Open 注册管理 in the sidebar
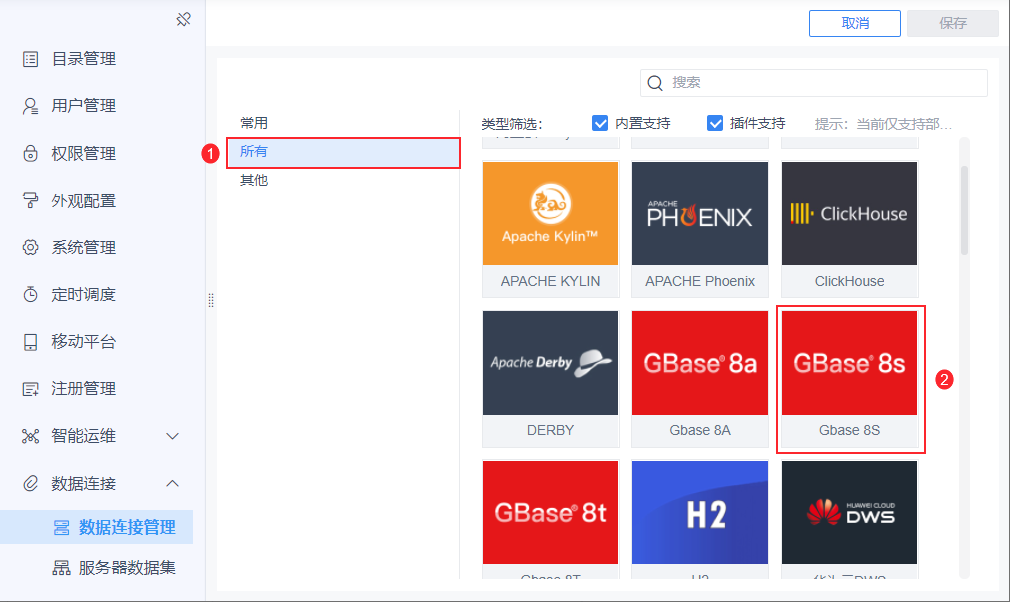The width and height of the screenshot is (1010, 602). tap(84, 389)
